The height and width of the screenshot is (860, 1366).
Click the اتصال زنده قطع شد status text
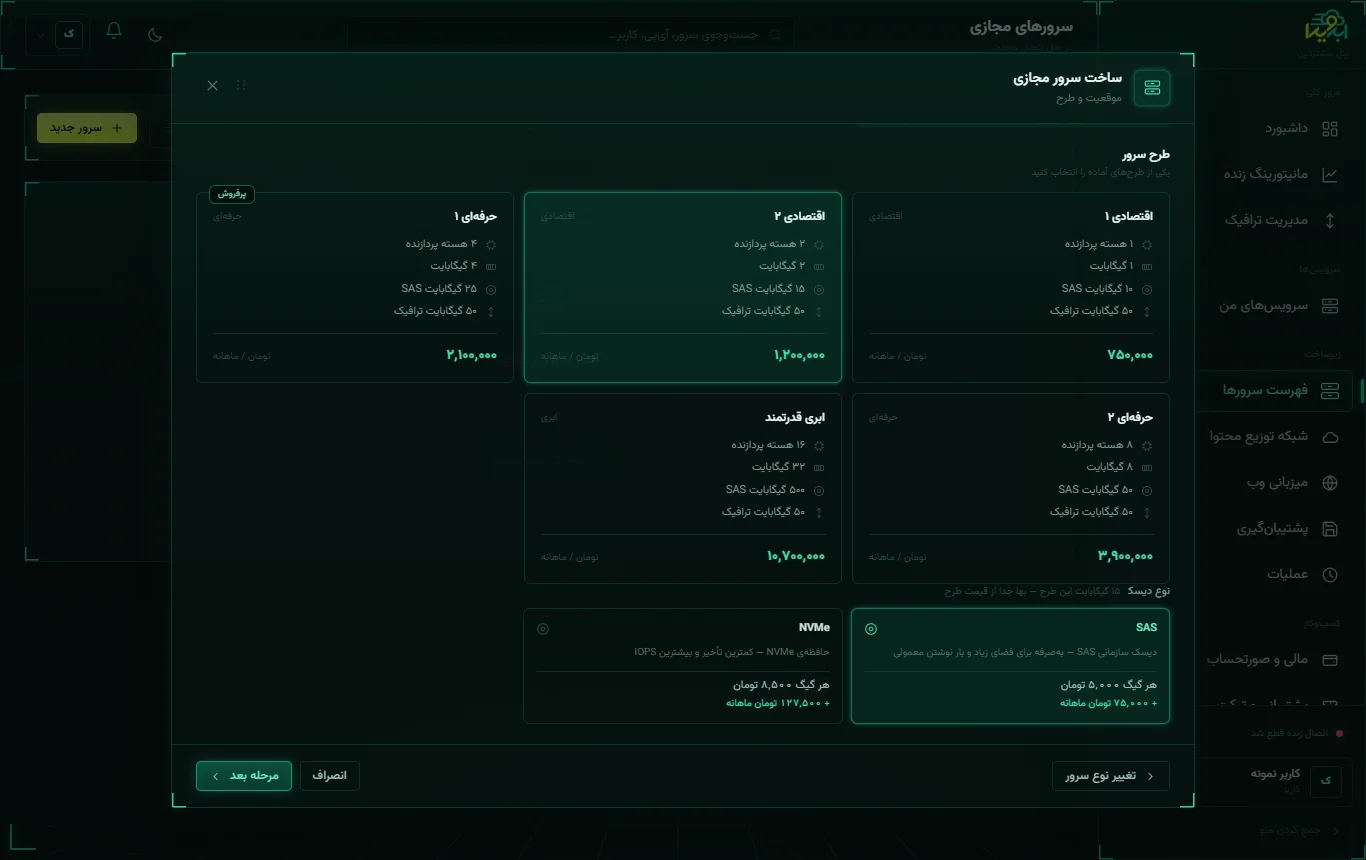point(1290,734)
